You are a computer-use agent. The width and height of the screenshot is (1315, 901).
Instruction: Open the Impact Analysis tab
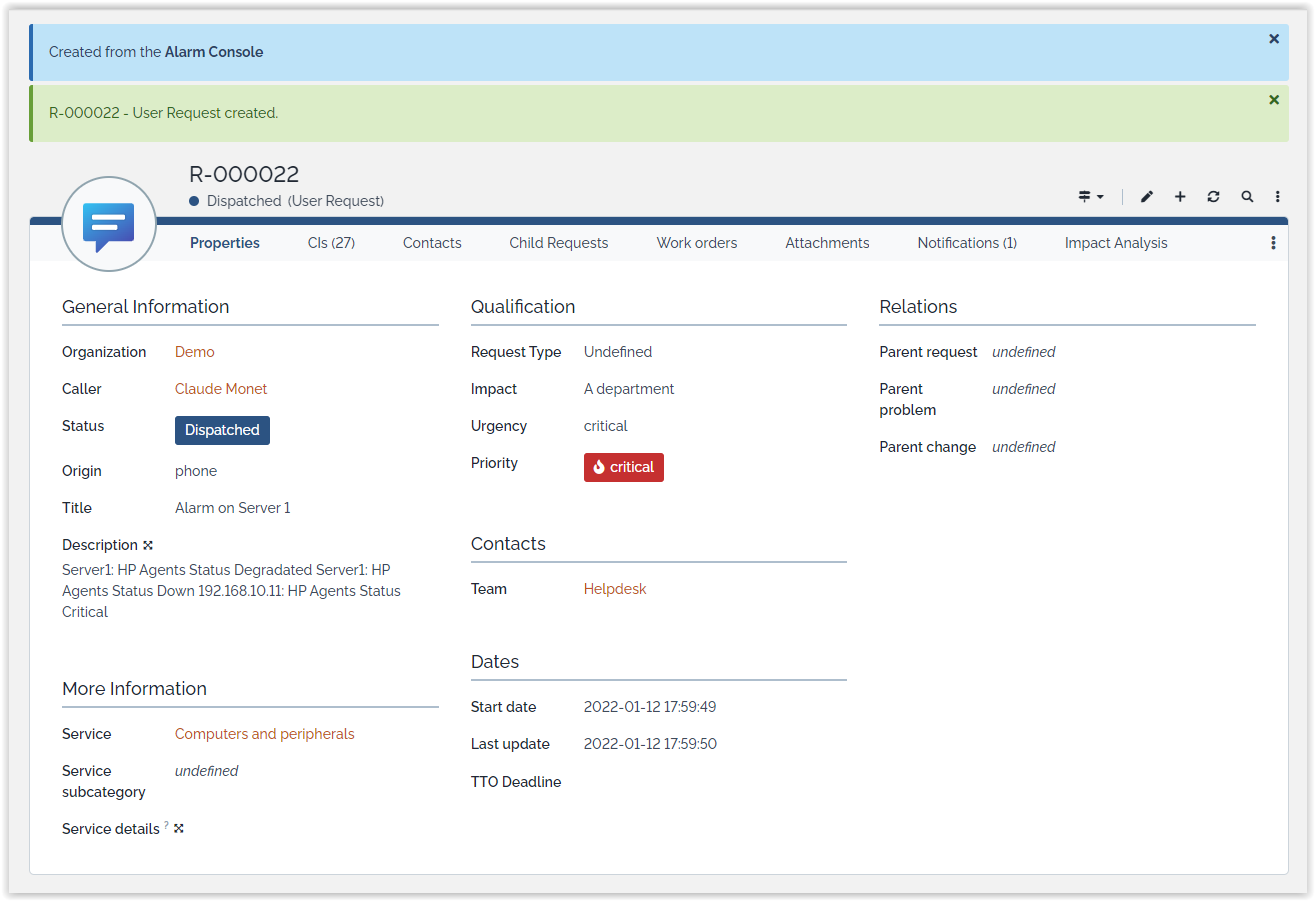1115,243
